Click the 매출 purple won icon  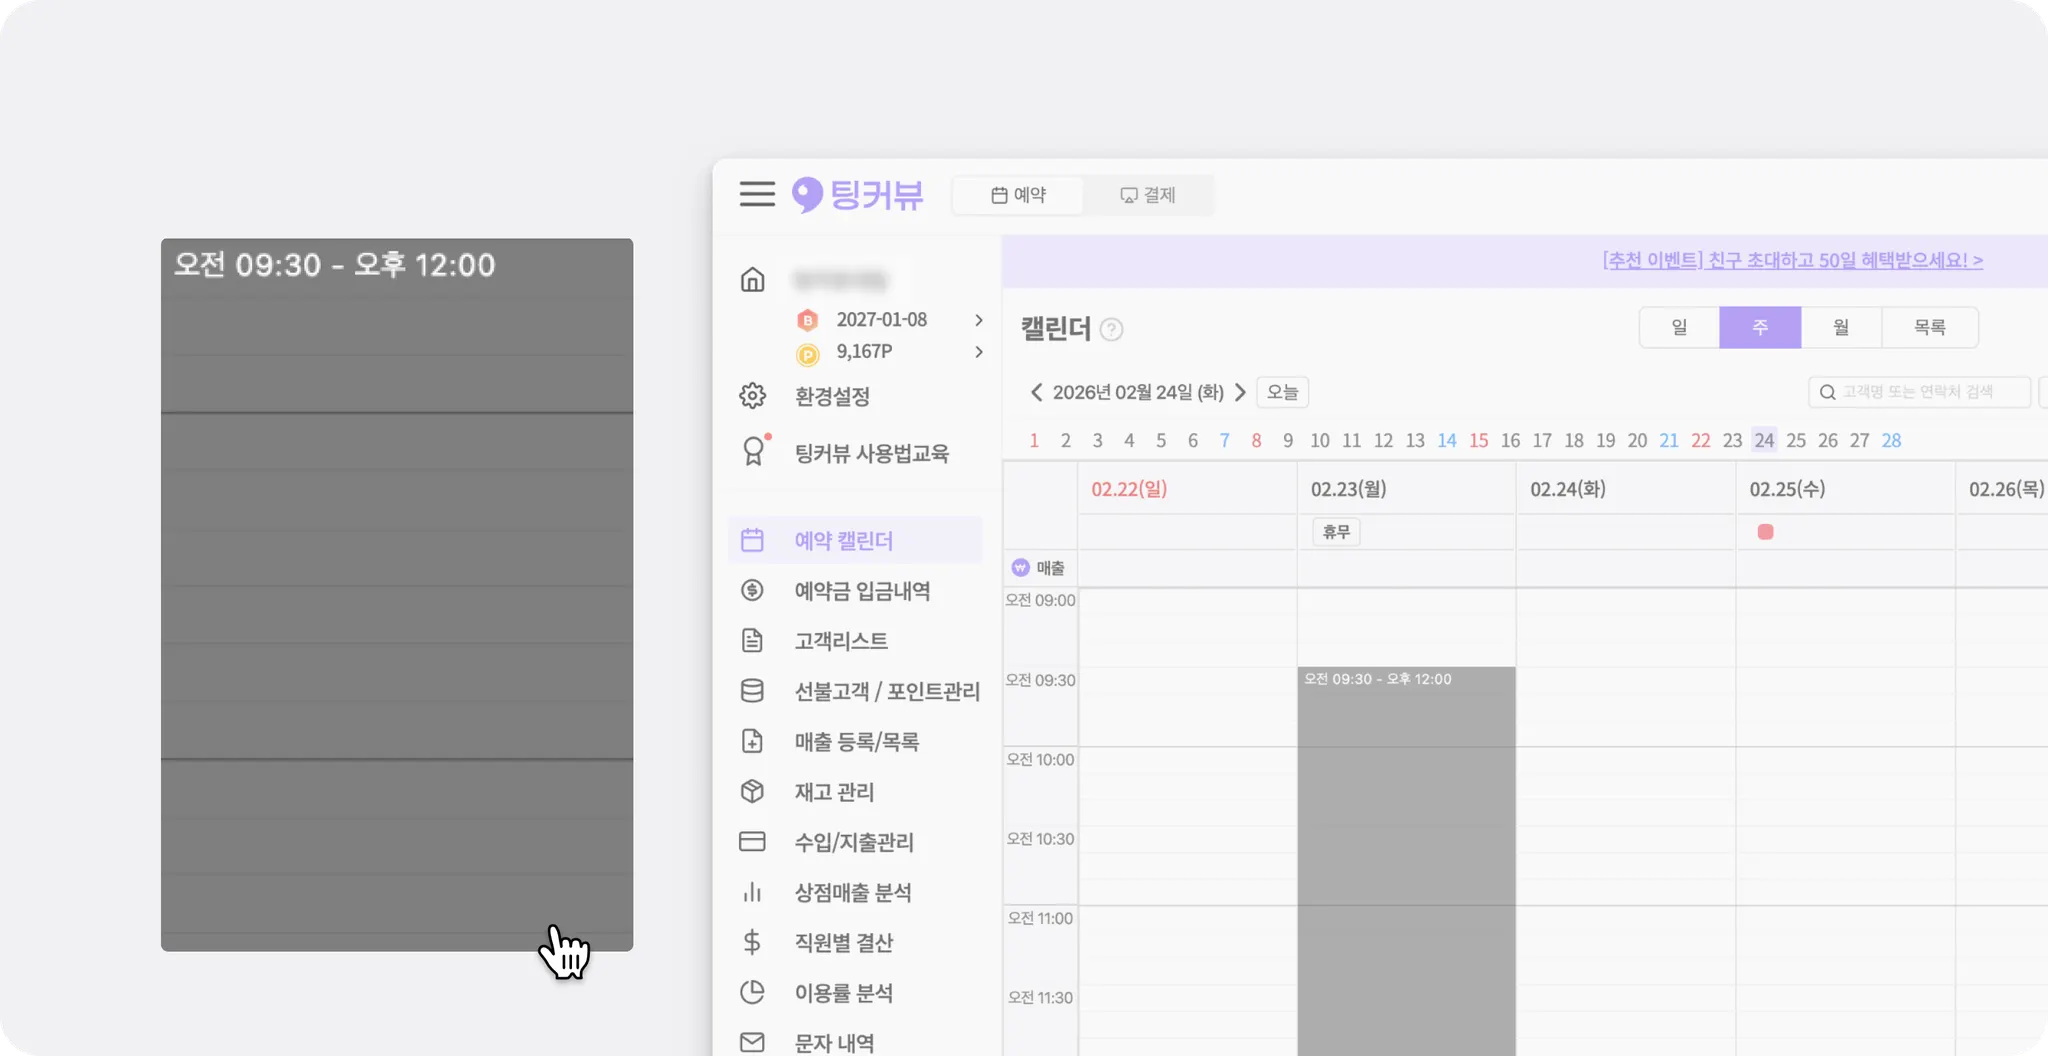click(1020, 568)
